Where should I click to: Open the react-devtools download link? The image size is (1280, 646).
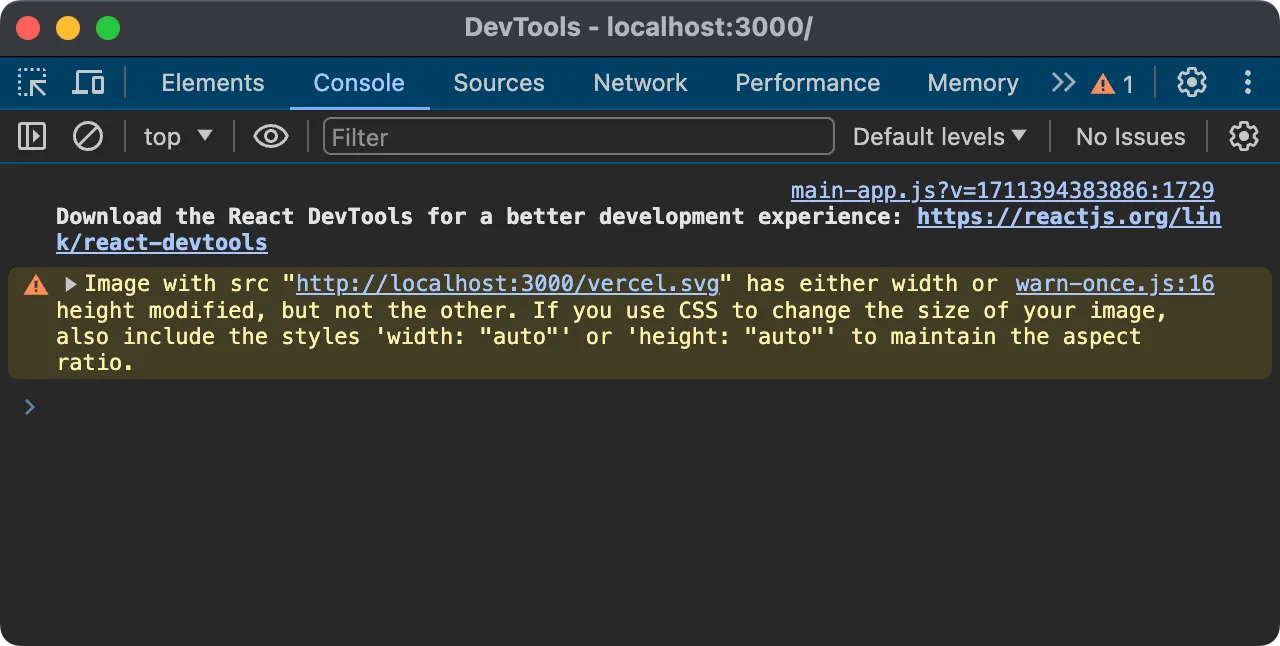[x=1069, y=217]
